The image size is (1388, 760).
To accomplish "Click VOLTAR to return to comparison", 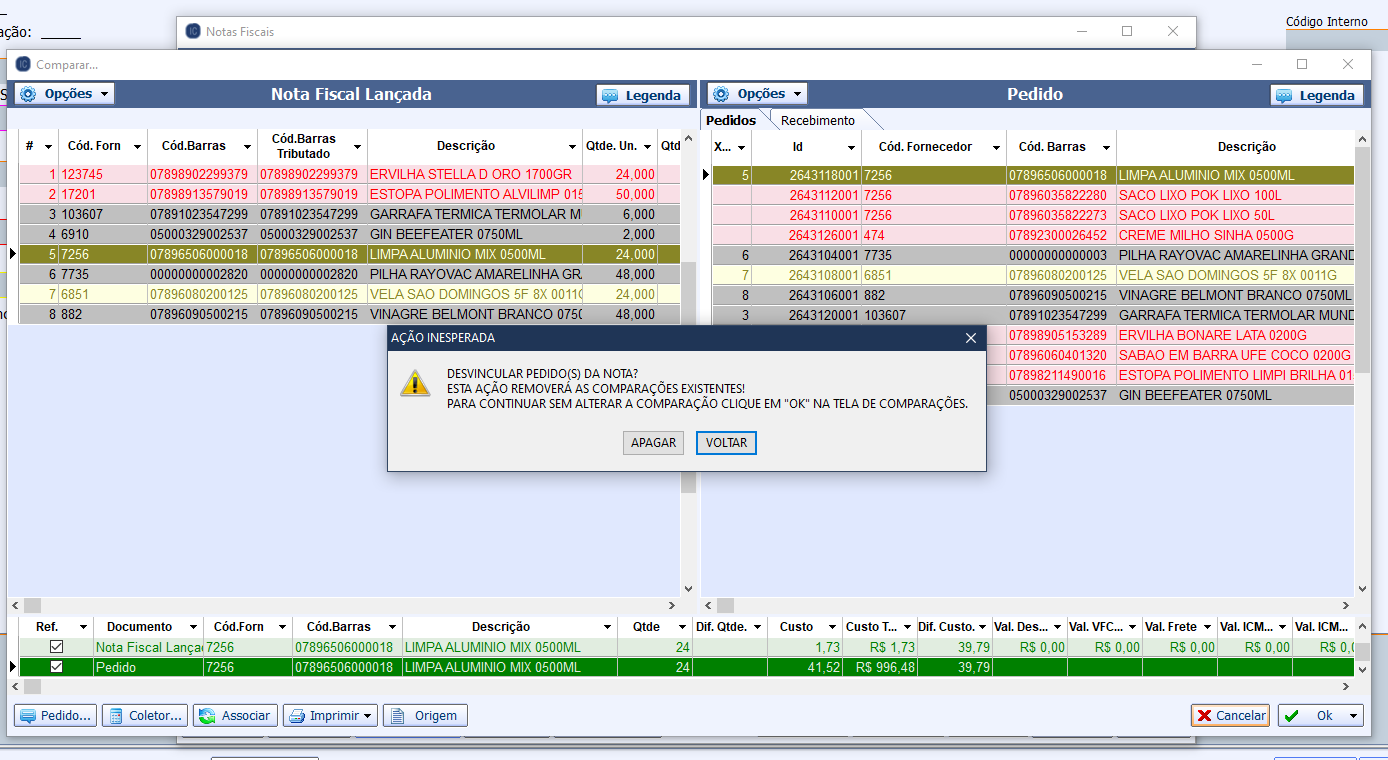I will tap(726, 443).
